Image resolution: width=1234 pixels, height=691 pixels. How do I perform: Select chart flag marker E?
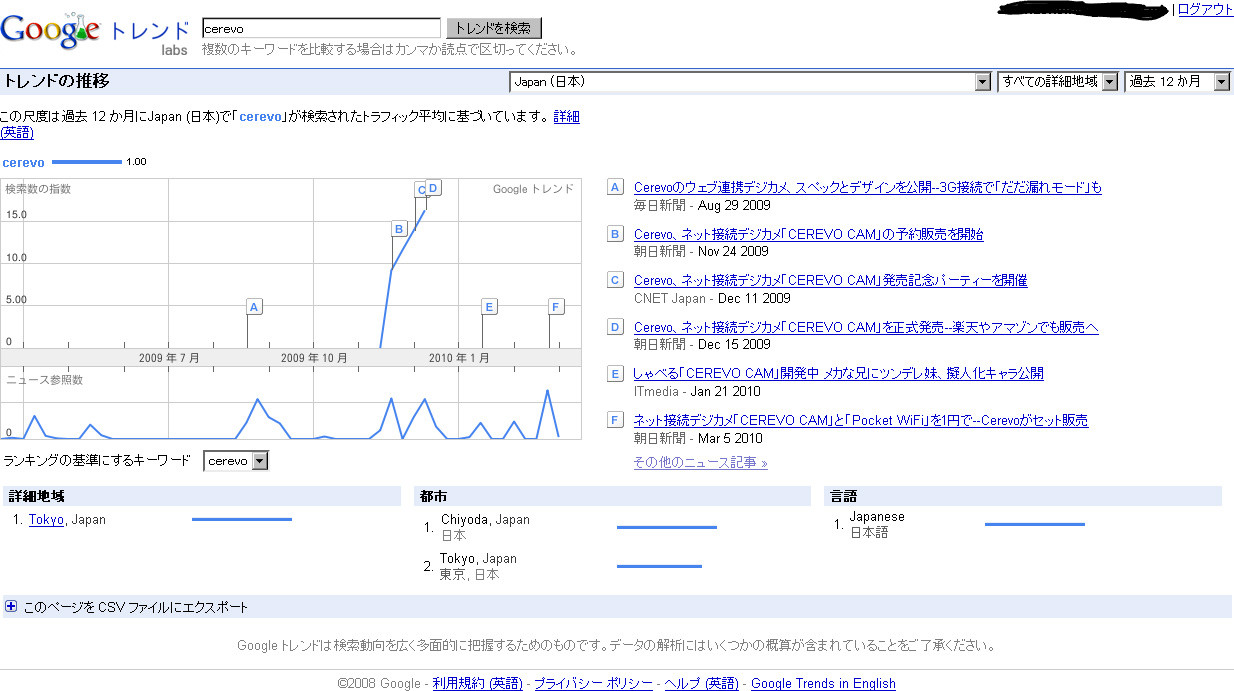(489, 306)
